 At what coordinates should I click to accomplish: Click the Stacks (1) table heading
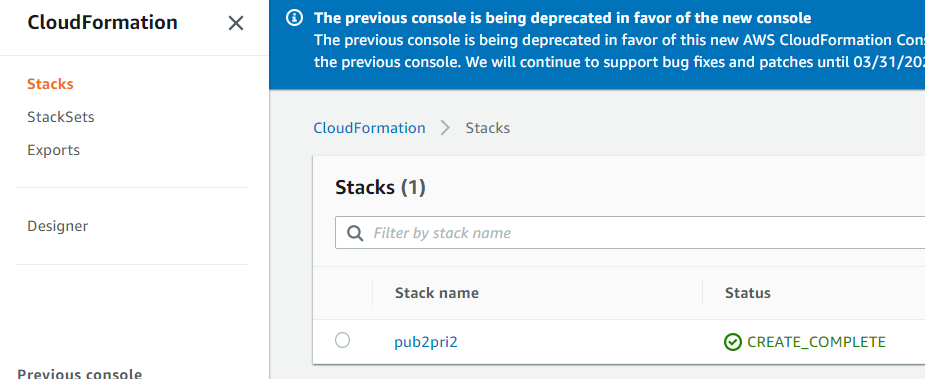tap(381, 188)
